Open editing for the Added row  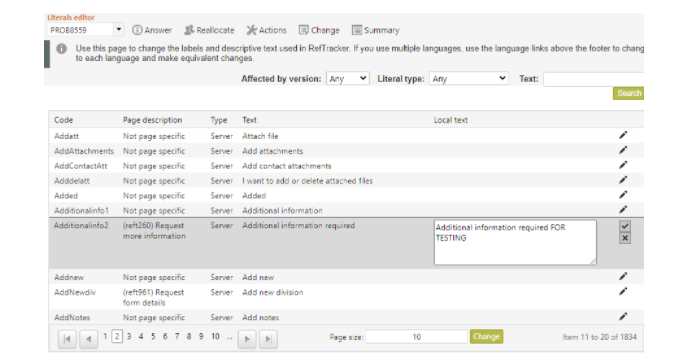tap(623, 195)
